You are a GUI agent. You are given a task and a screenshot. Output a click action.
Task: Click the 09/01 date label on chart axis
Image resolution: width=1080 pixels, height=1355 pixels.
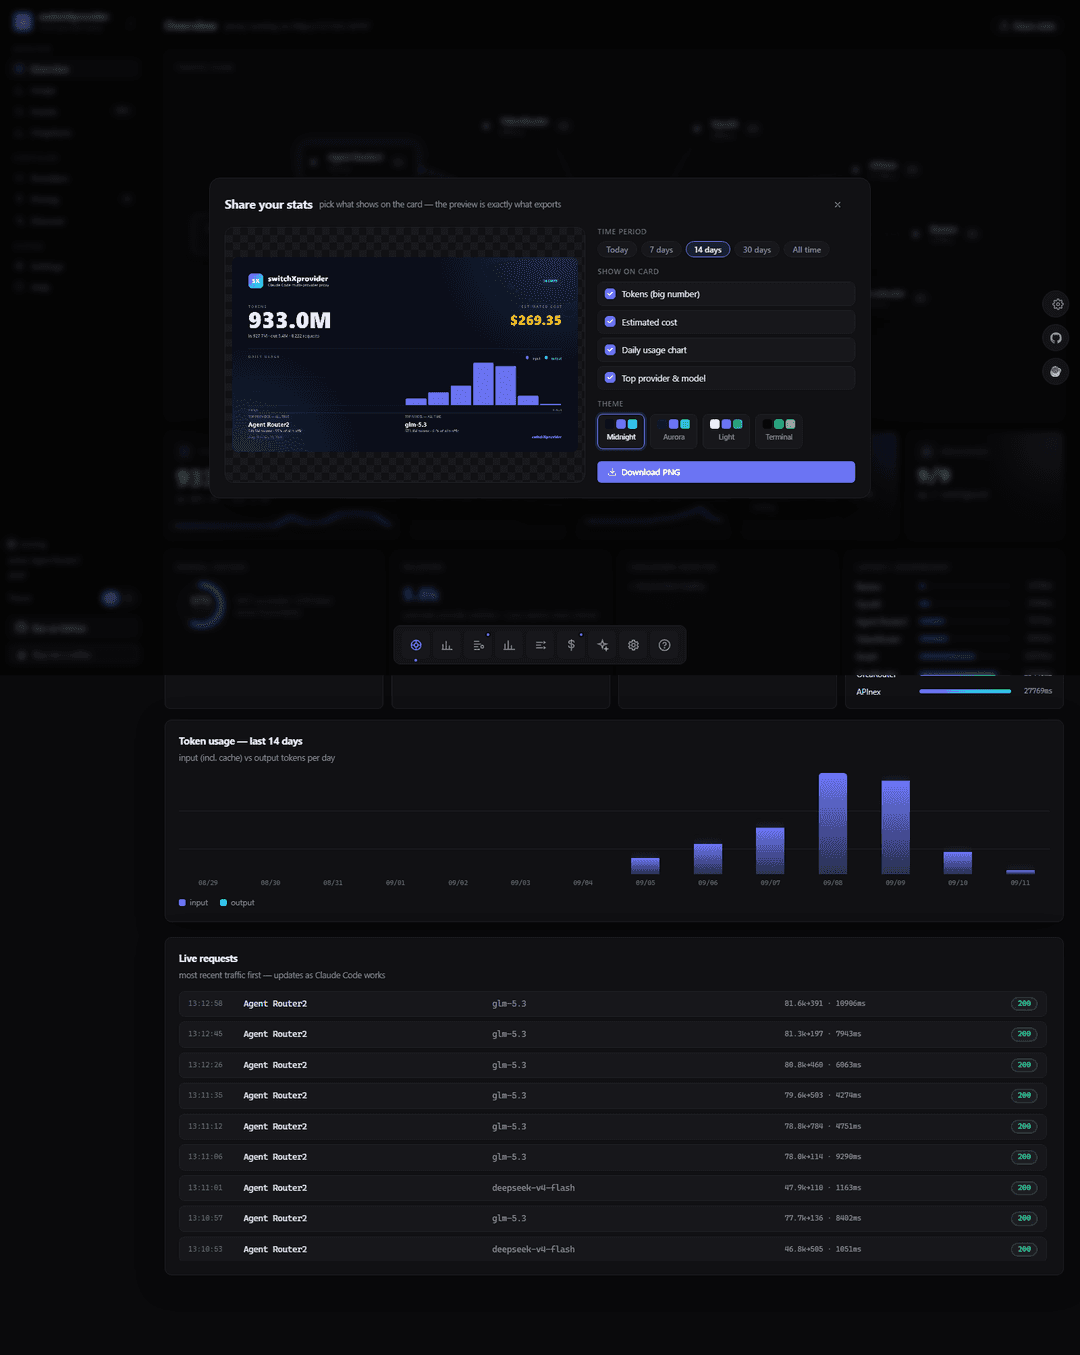(x=395, y=883)
